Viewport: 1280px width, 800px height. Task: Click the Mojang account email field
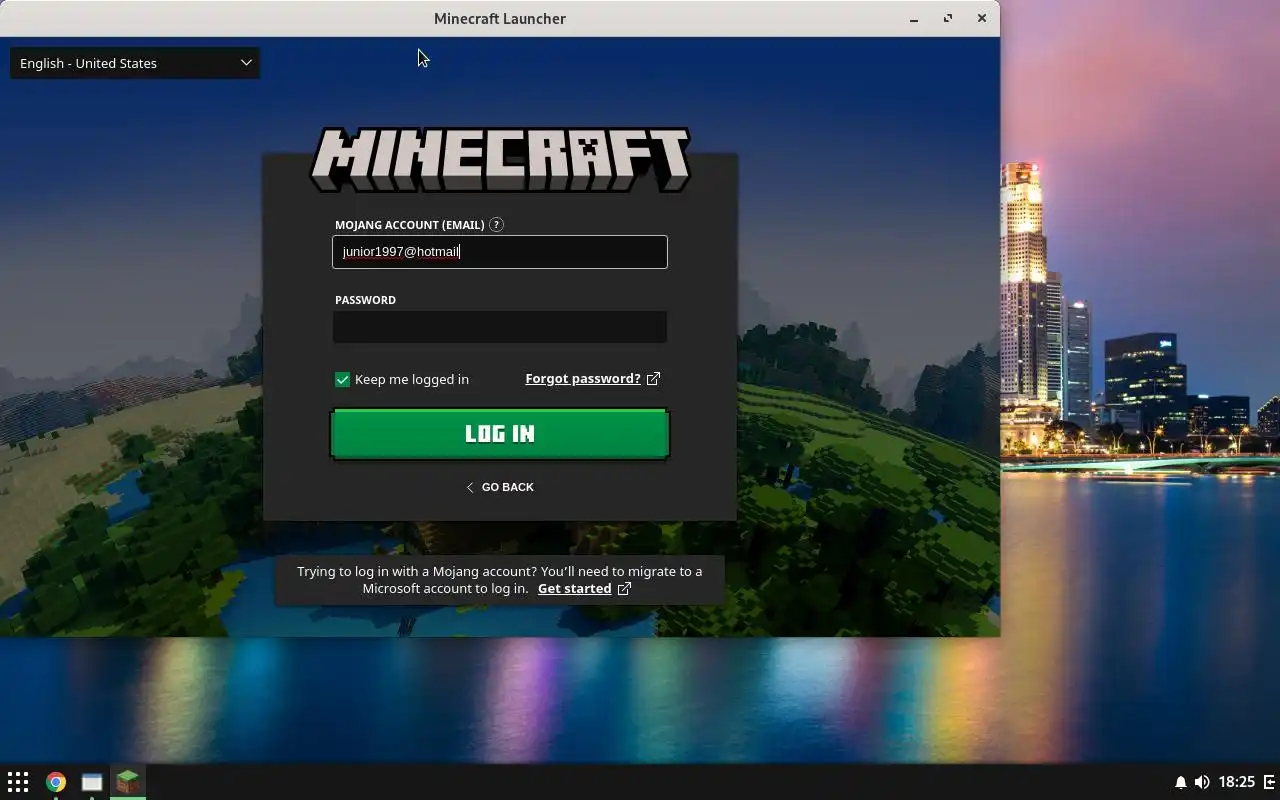pos(499,252)
